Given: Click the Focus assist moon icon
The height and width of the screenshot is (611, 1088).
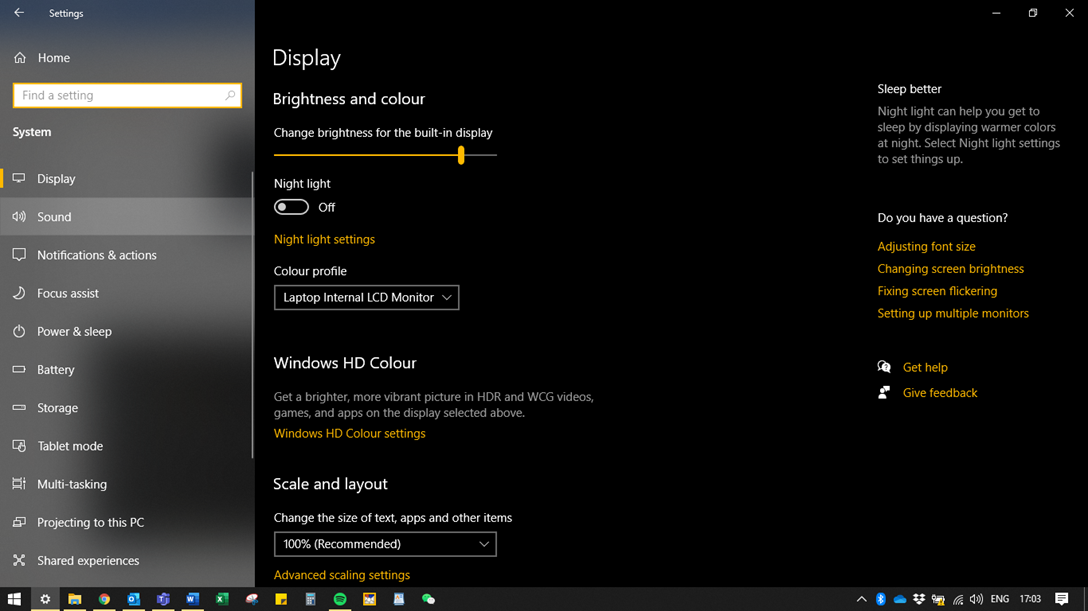Looking at the screenshot, I should point(19,293).
